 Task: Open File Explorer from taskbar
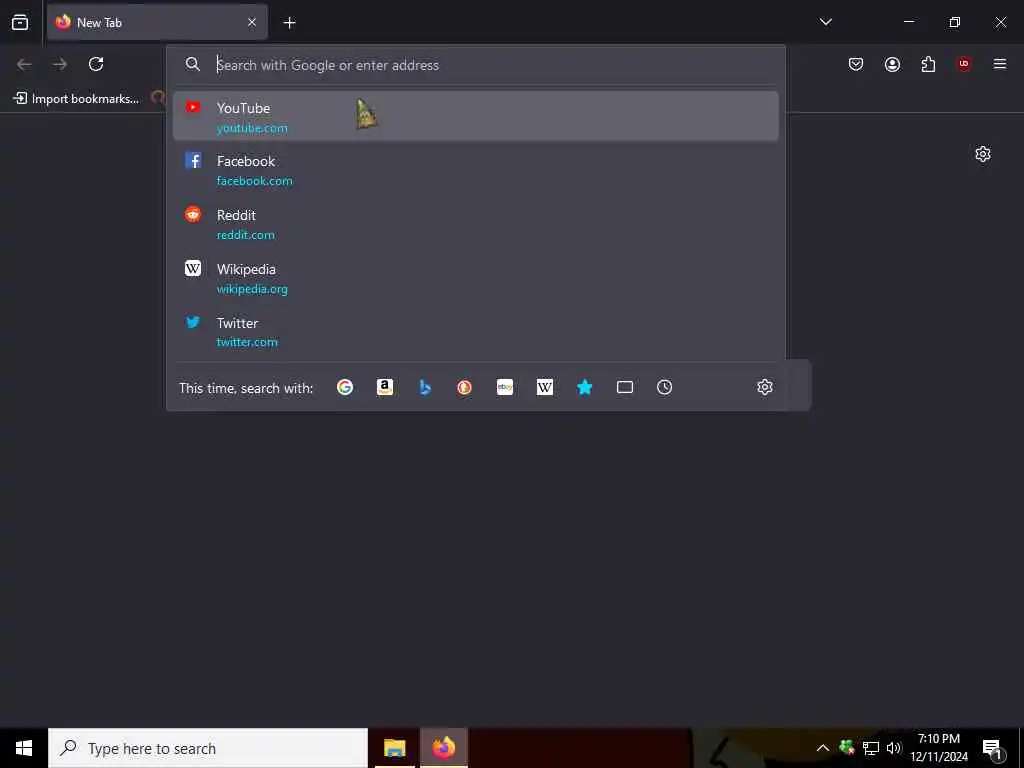(x=394, y=748)
